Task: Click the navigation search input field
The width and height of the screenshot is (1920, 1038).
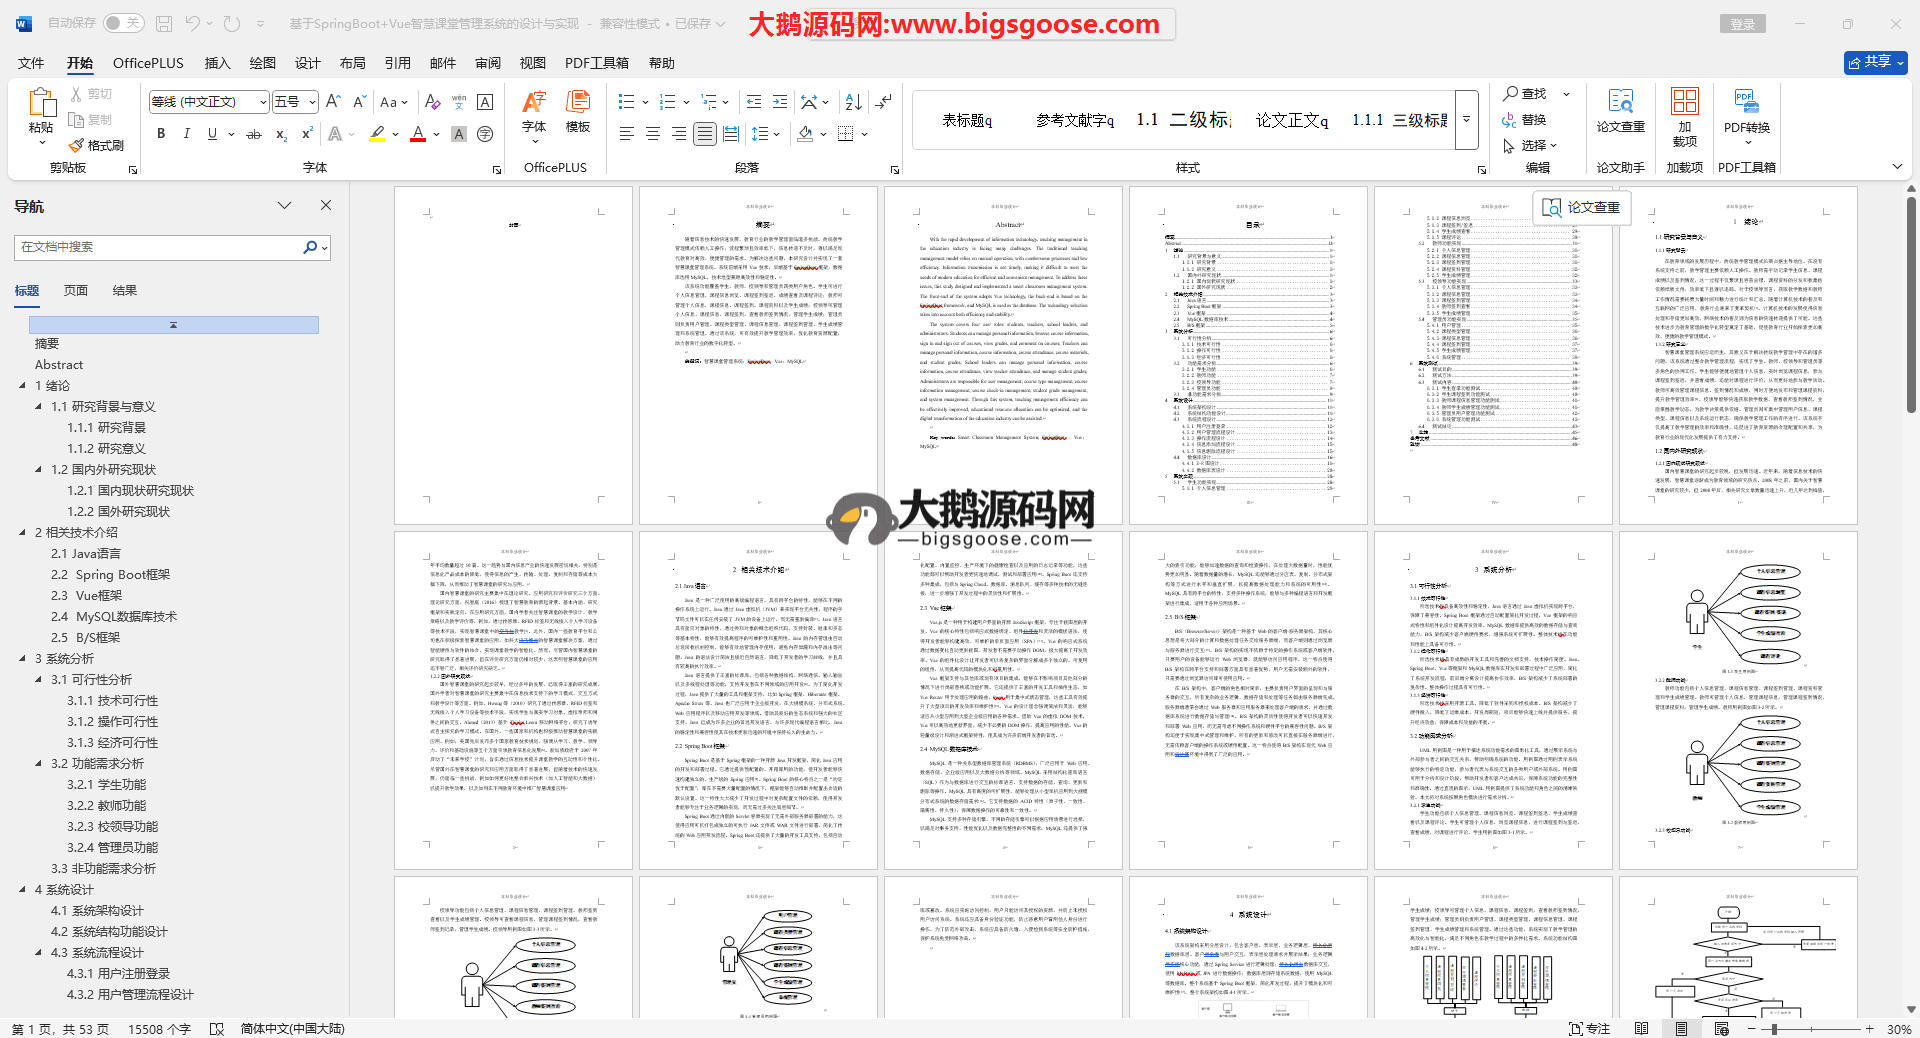Action: point(160,247)
